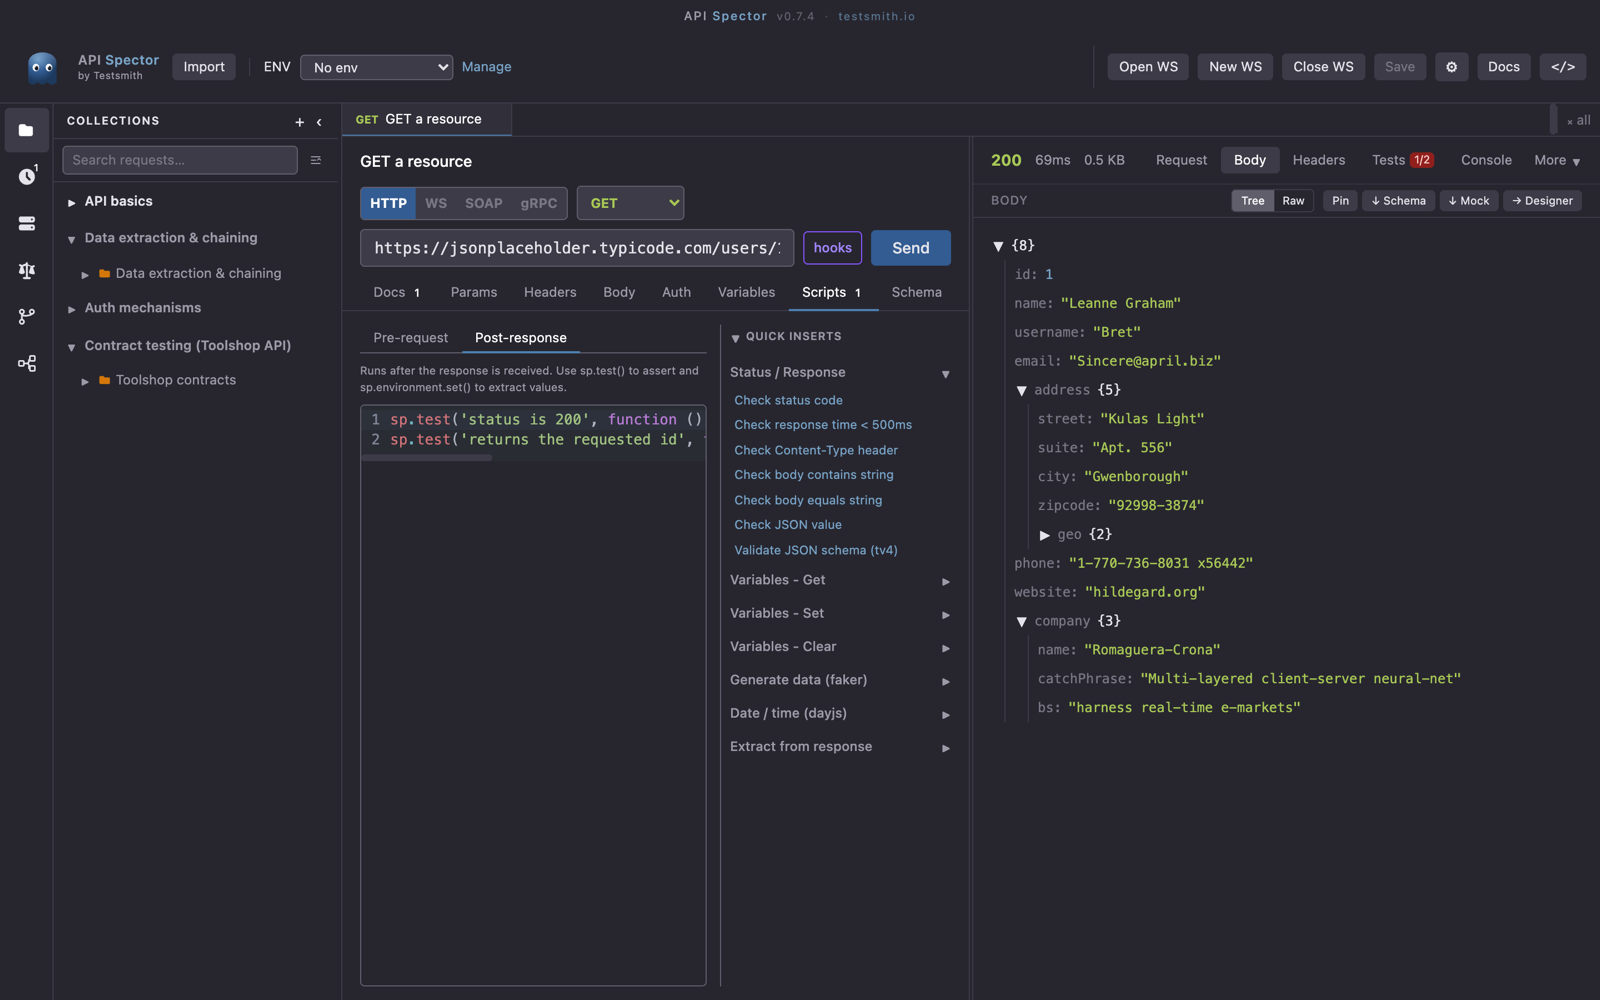
Task: Open the balance scales sidebar icon
Action: tap(27, 270)
